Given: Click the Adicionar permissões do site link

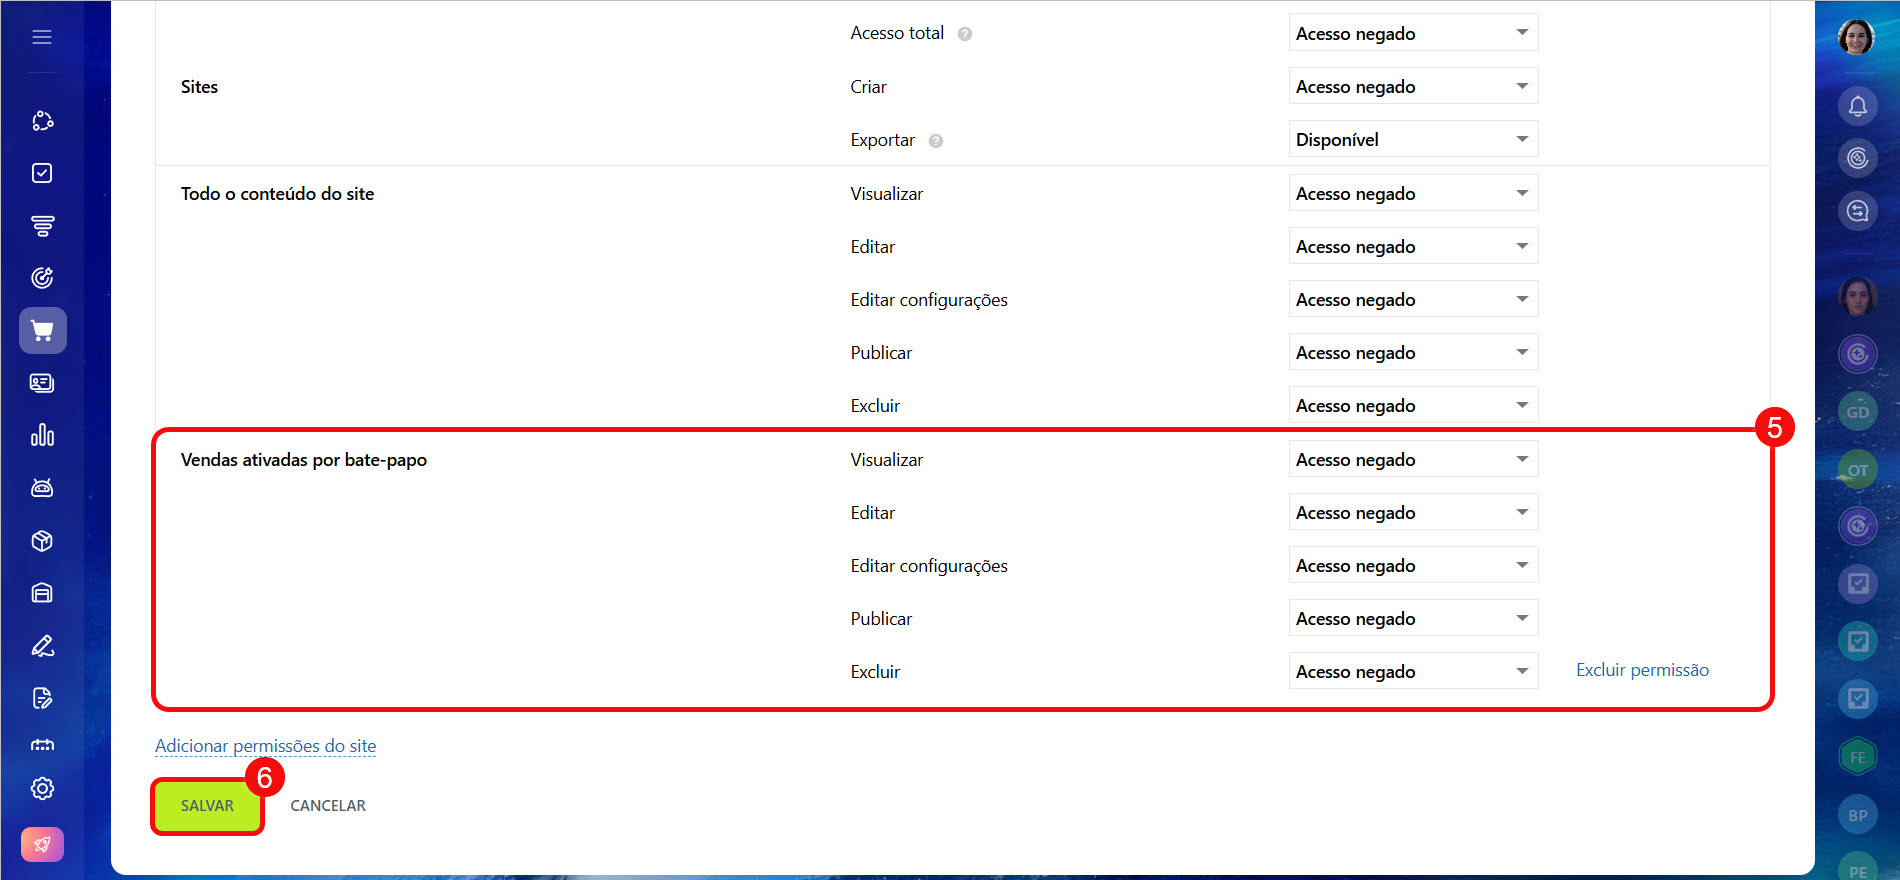Looking at the screenshot, I should [x=265, y=746].
